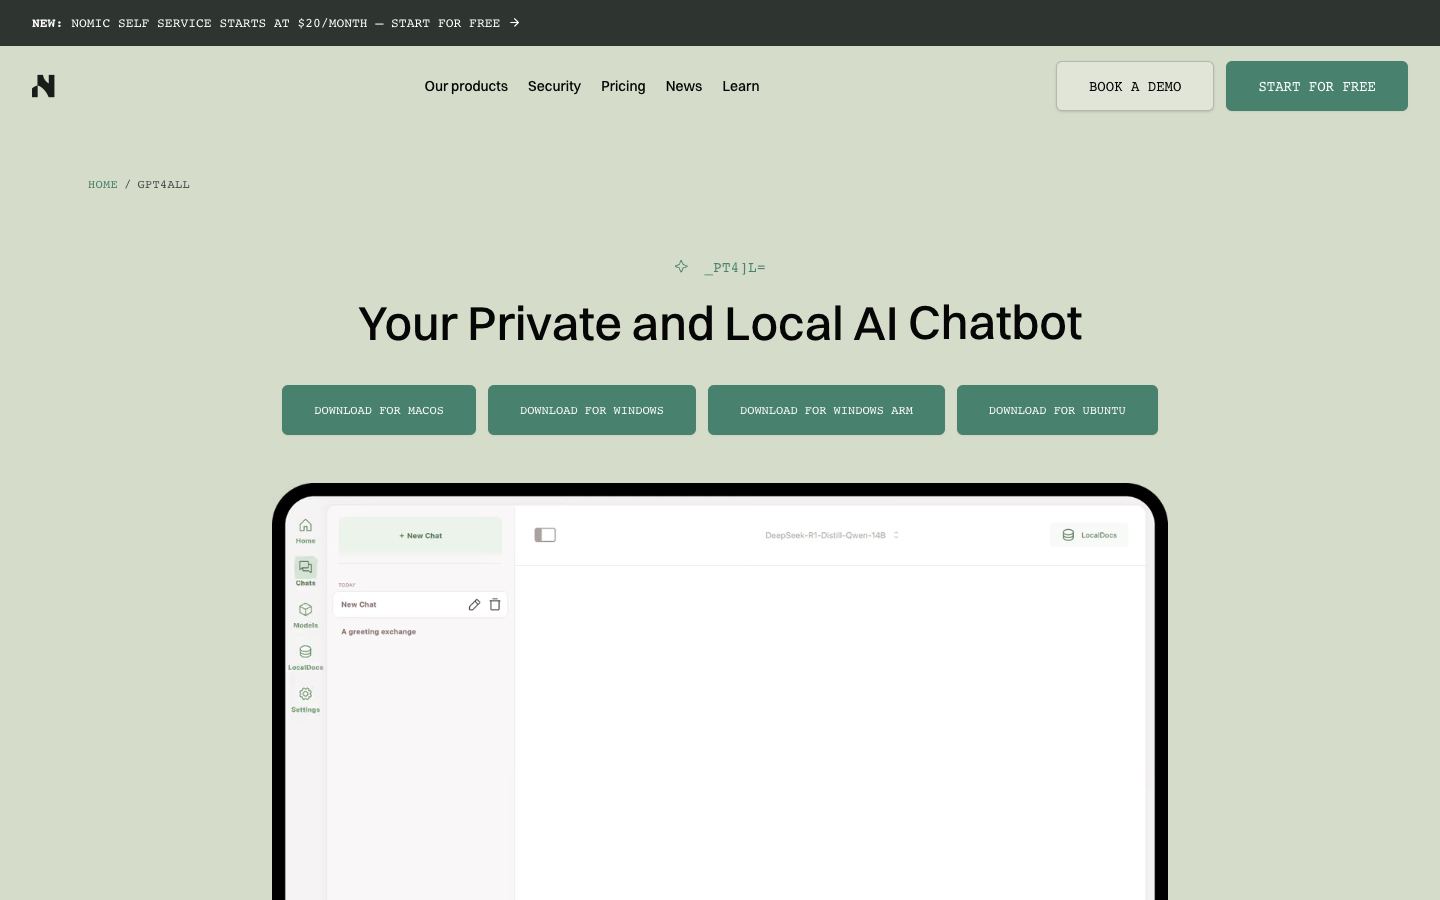Click the Home breadcrumb link
The height and width of the screenshot is (900, 1440).
click(103, 184)
